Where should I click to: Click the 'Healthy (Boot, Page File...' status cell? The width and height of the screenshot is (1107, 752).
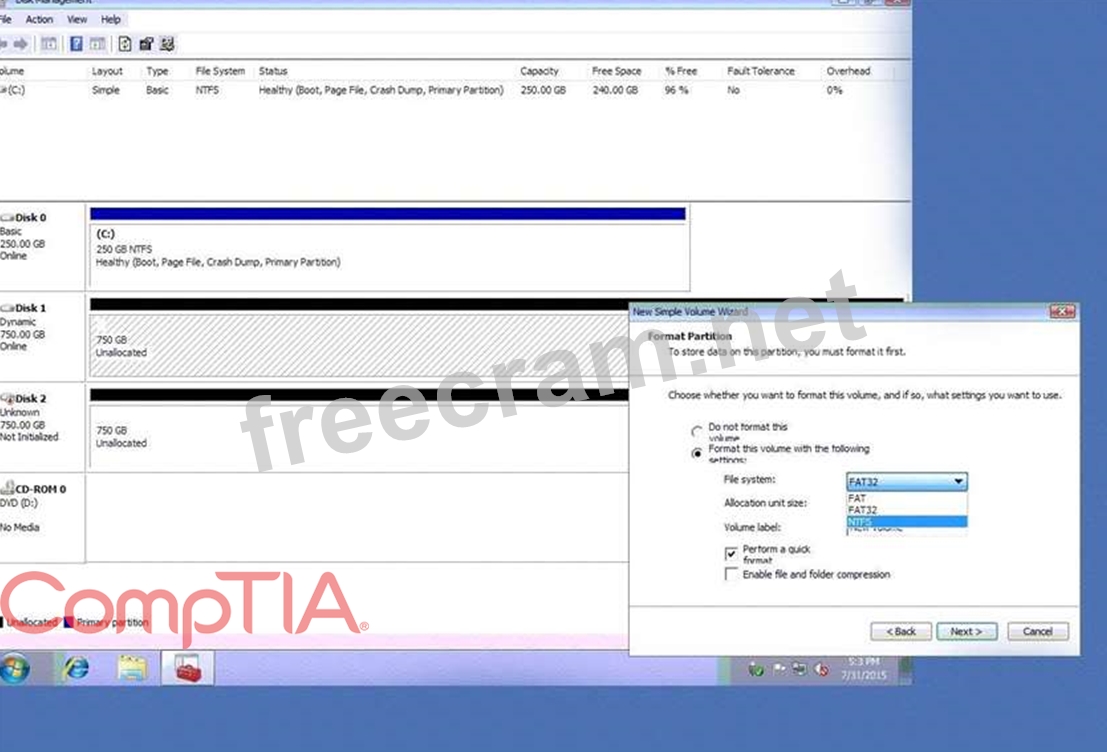(381, 90)
